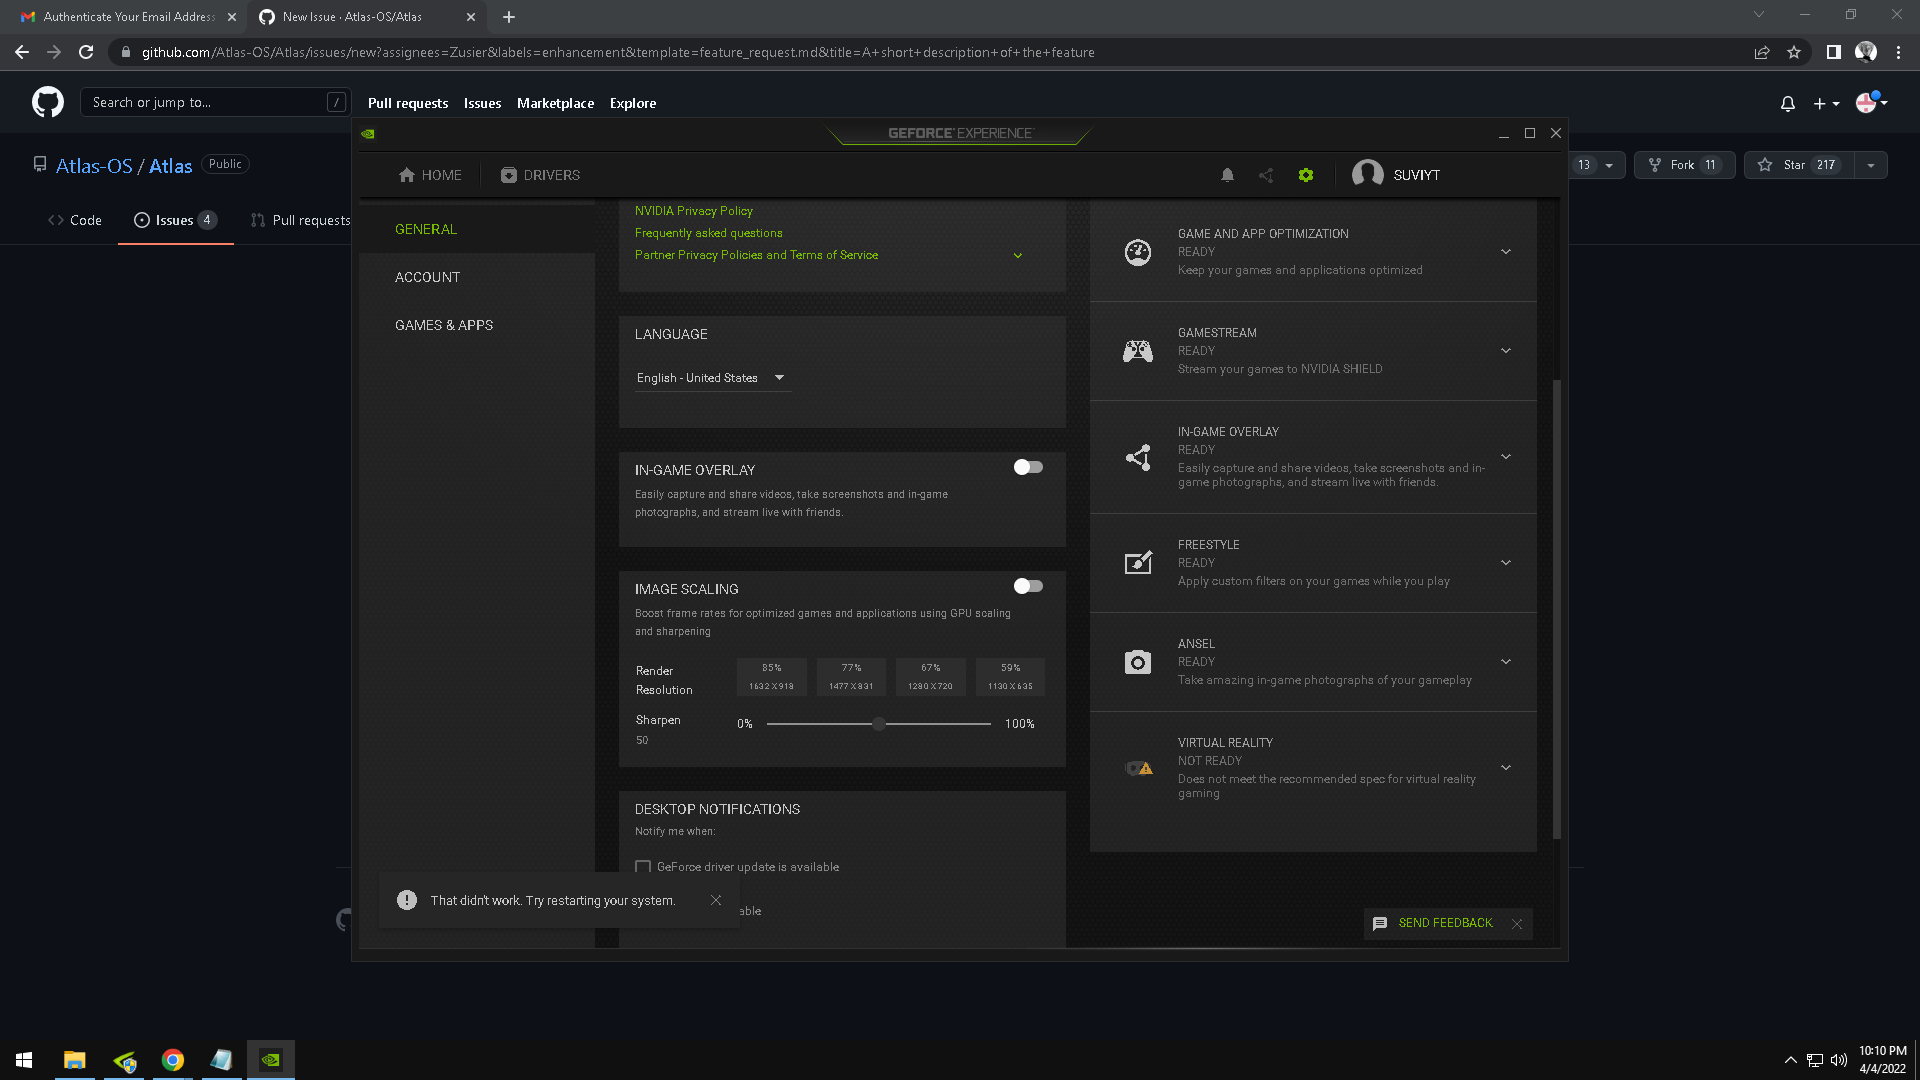
Task: Click the NVIDIA icon in Windows taskbar
Action: click(271, 1060)
